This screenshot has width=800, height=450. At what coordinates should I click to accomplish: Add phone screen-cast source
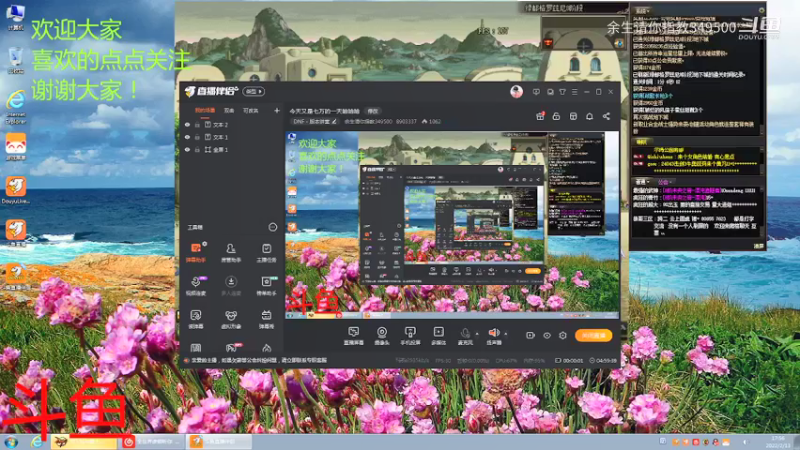(x=410, y=336)
